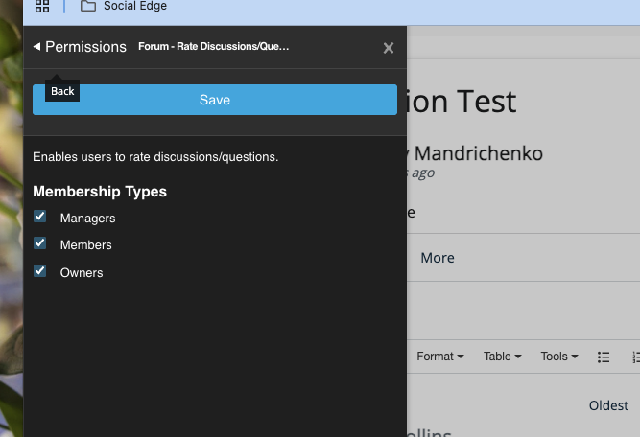Screen dimensions: 640x437
Task: Select the More tab
Action: (x=437, y=258)
